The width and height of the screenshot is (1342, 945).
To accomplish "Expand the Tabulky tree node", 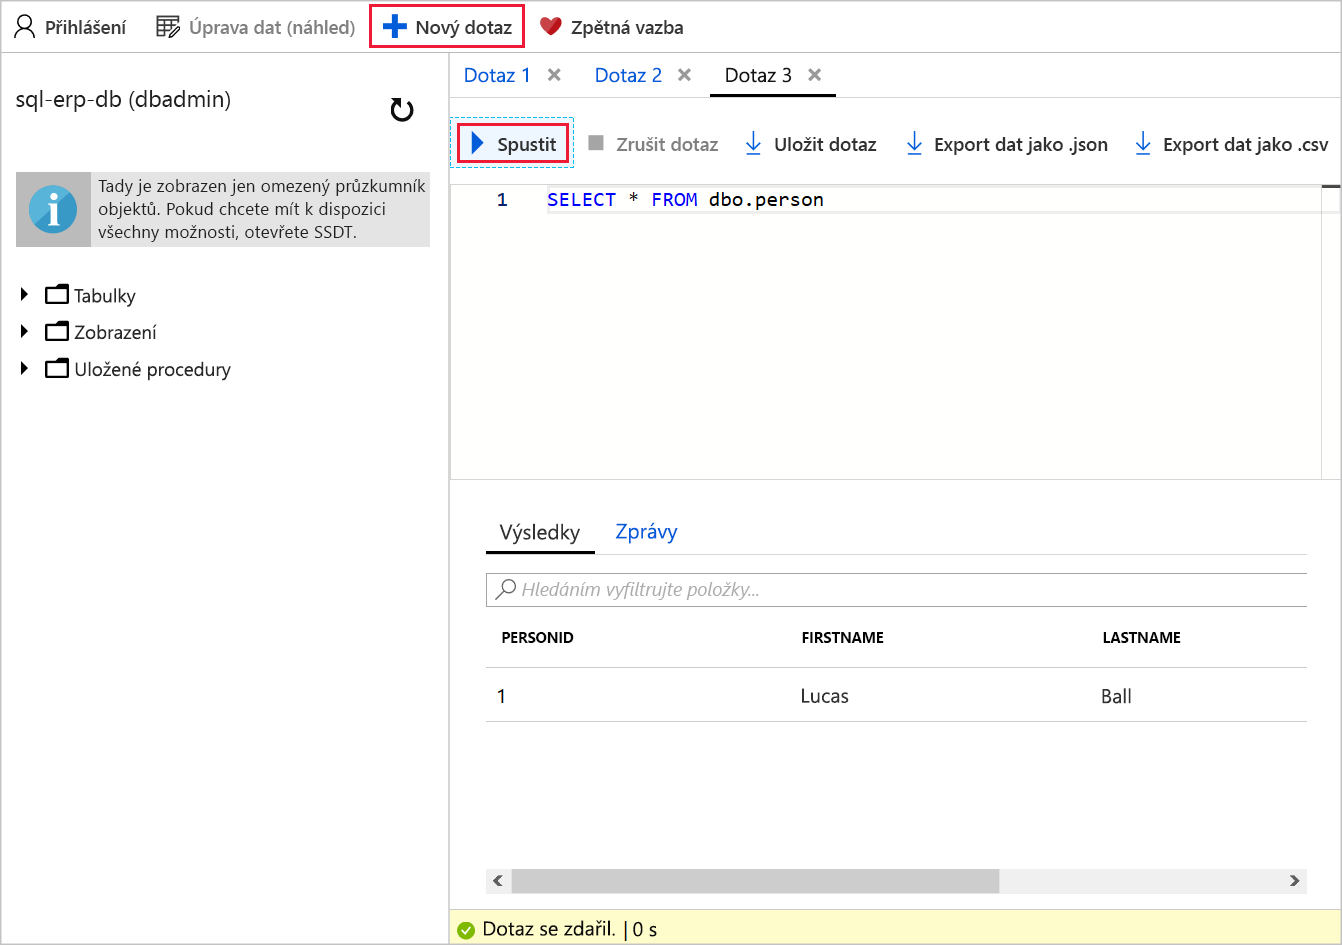I will 25,295.
